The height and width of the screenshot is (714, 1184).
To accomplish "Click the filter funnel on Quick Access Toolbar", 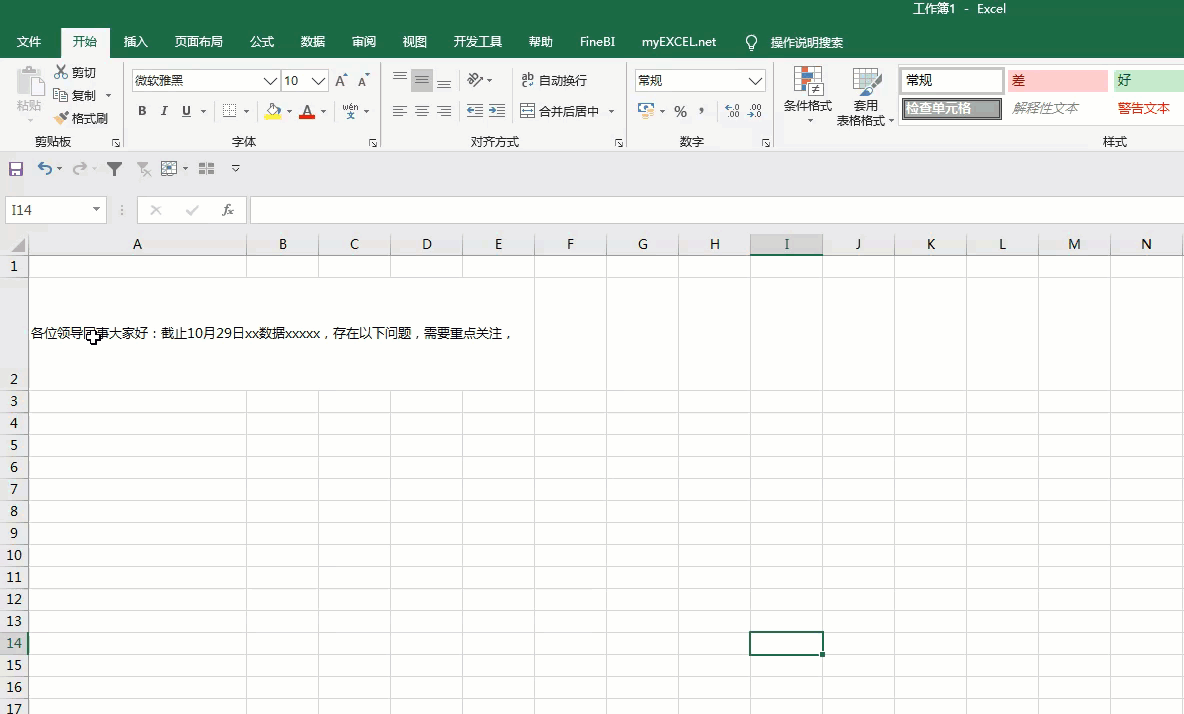I will tap(114, 168).
